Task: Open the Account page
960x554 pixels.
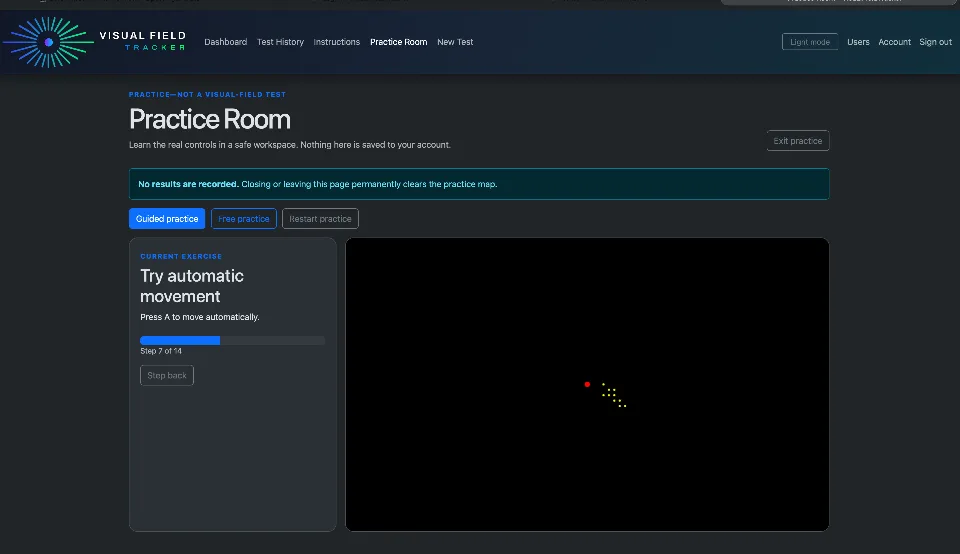Action: (x=894, y=42)
